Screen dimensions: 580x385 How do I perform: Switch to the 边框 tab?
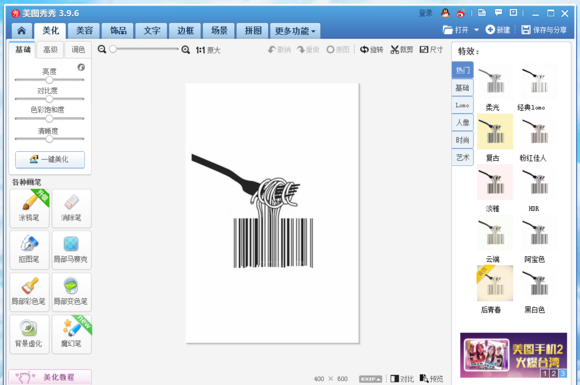(x=185, y=31)
